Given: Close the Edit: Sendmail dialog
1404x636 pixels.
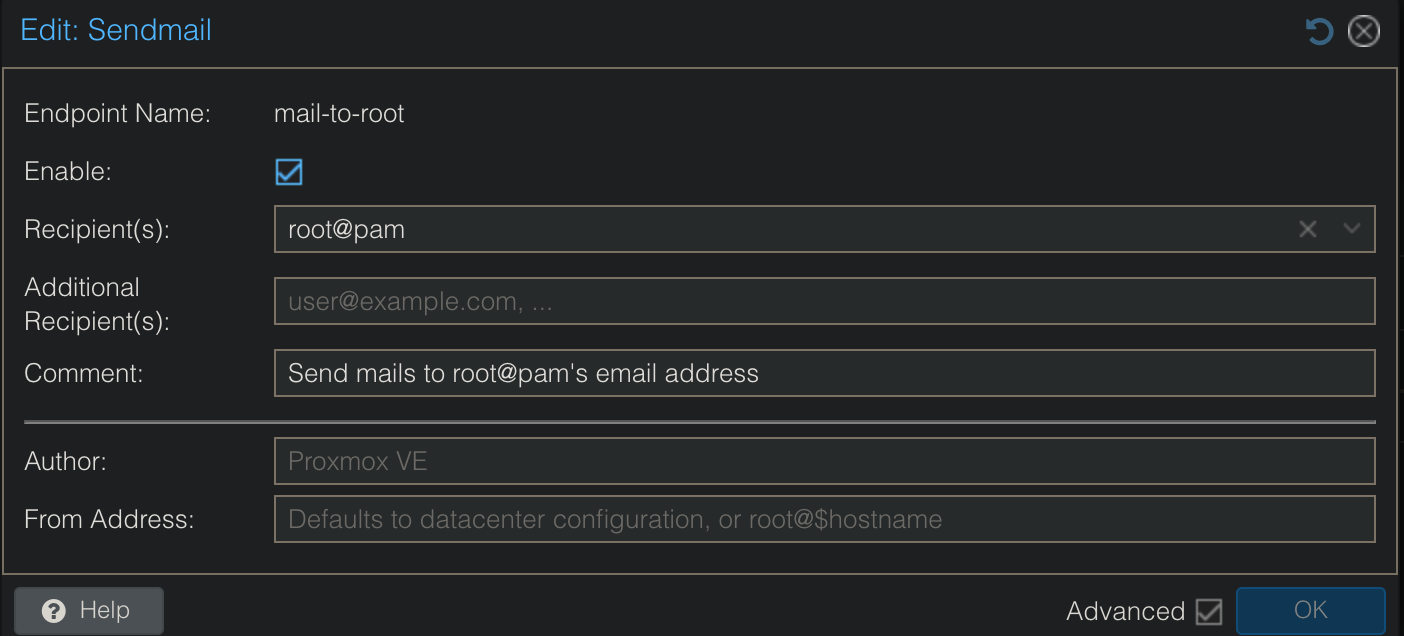Looking at the screenshot, I should pos(1364,32).
